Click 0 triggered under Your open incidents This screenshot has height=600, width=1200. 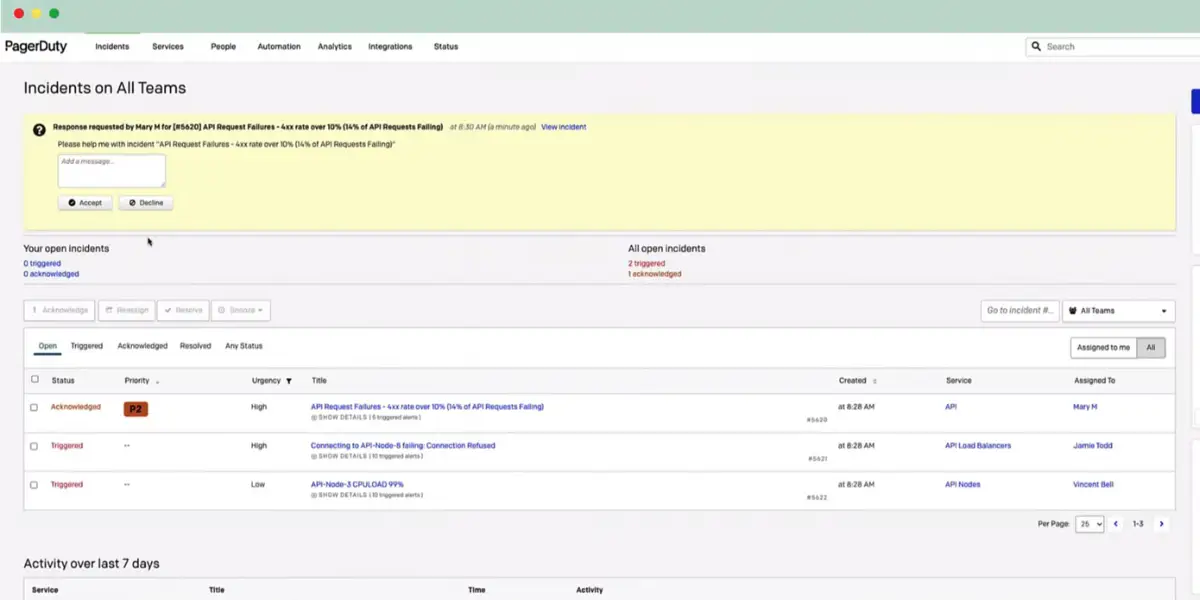42,264
